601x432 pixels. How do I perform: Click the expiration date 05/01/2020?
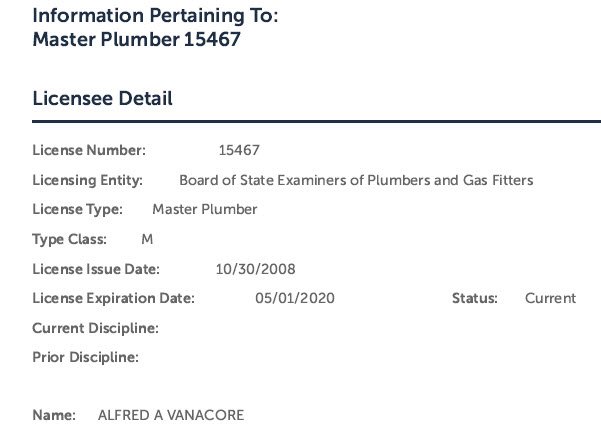294,298
